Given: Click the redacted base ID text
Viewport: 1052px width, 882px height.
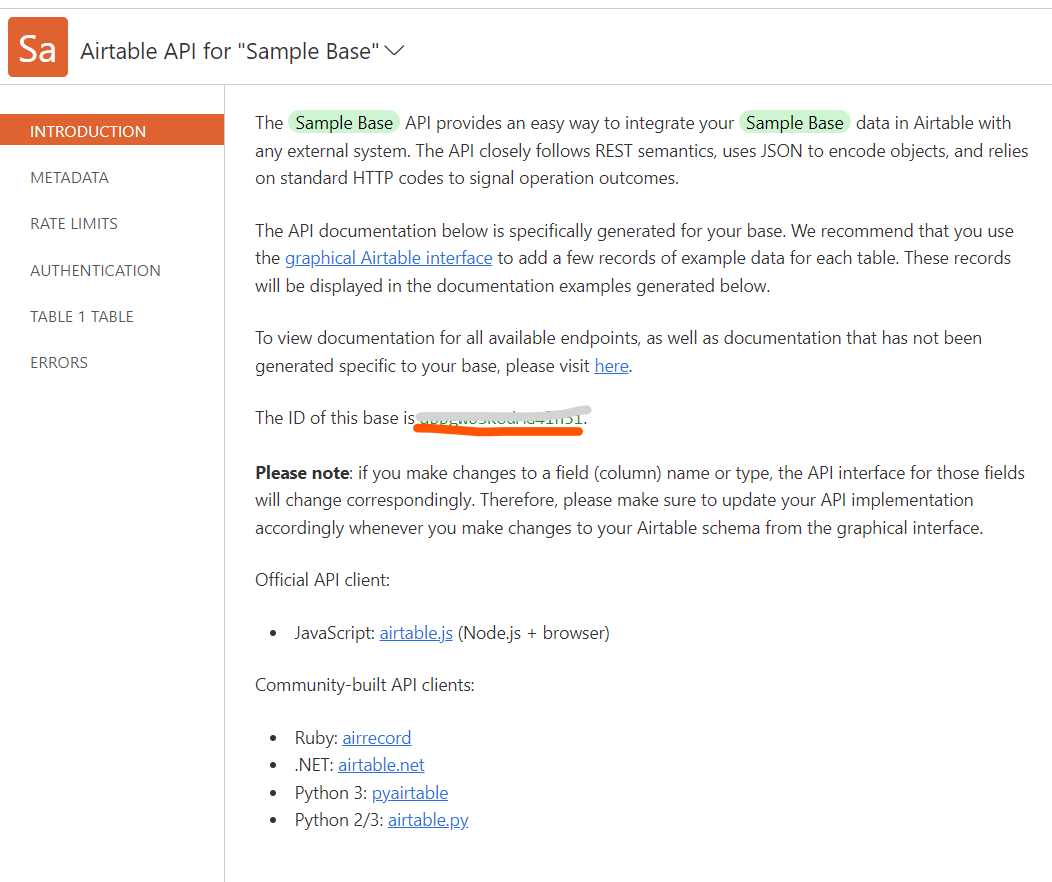Looking at the screenshot, I should [x=501, y=419].
